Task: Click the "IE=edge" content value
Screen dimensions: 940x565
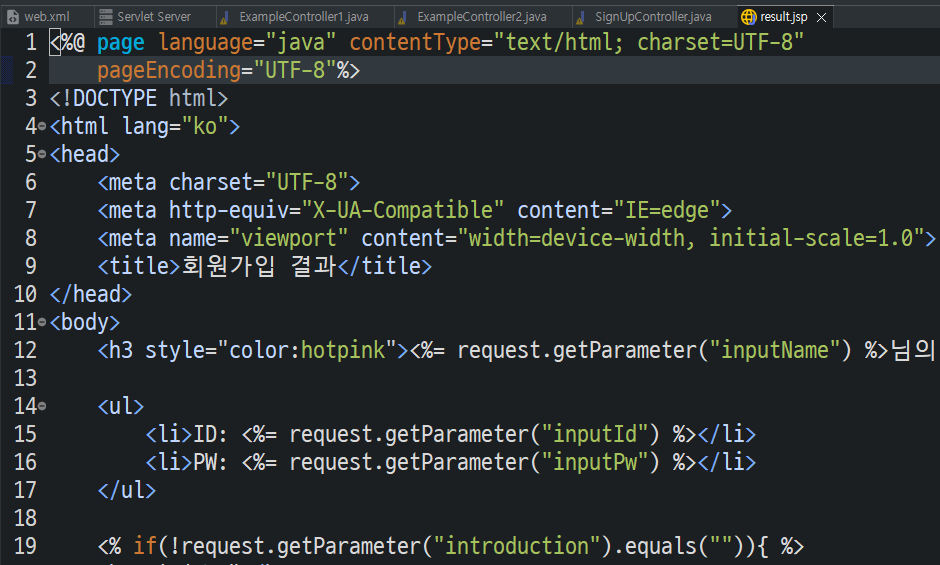Action: (667, 211)
